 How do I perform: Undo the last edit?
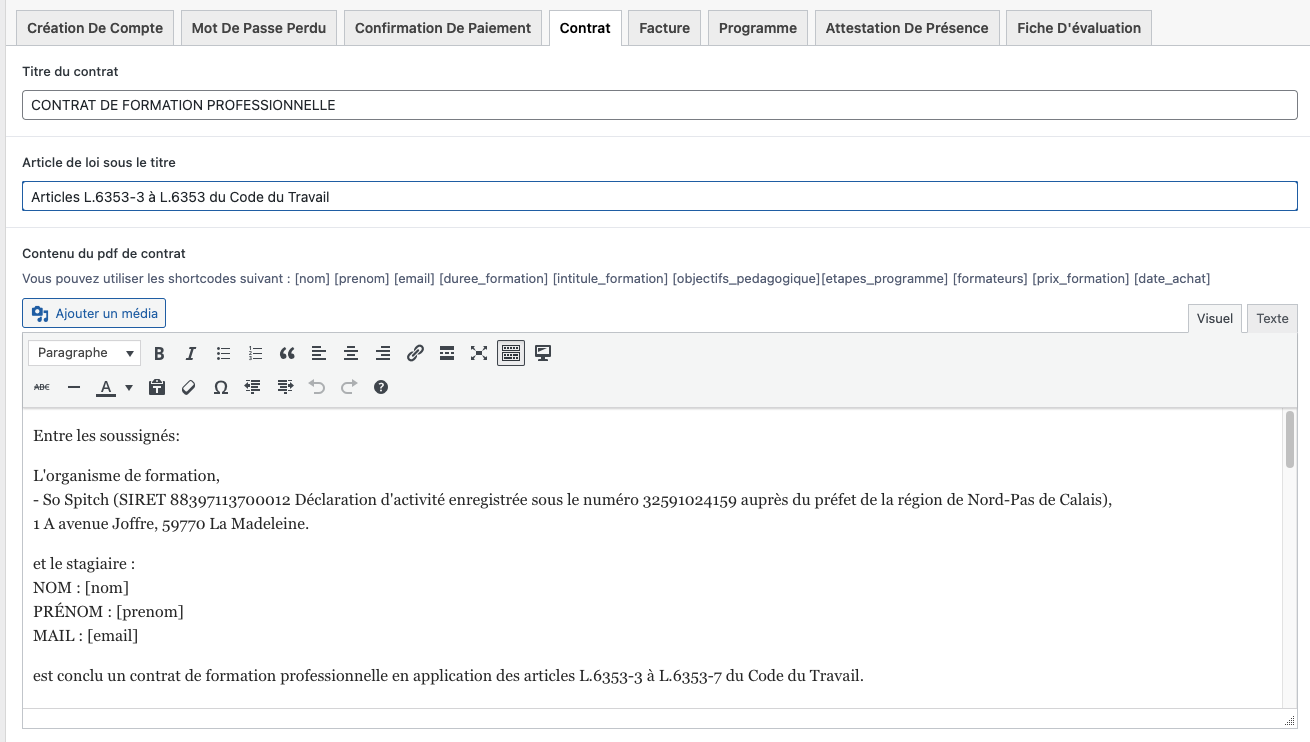point(317,387)
